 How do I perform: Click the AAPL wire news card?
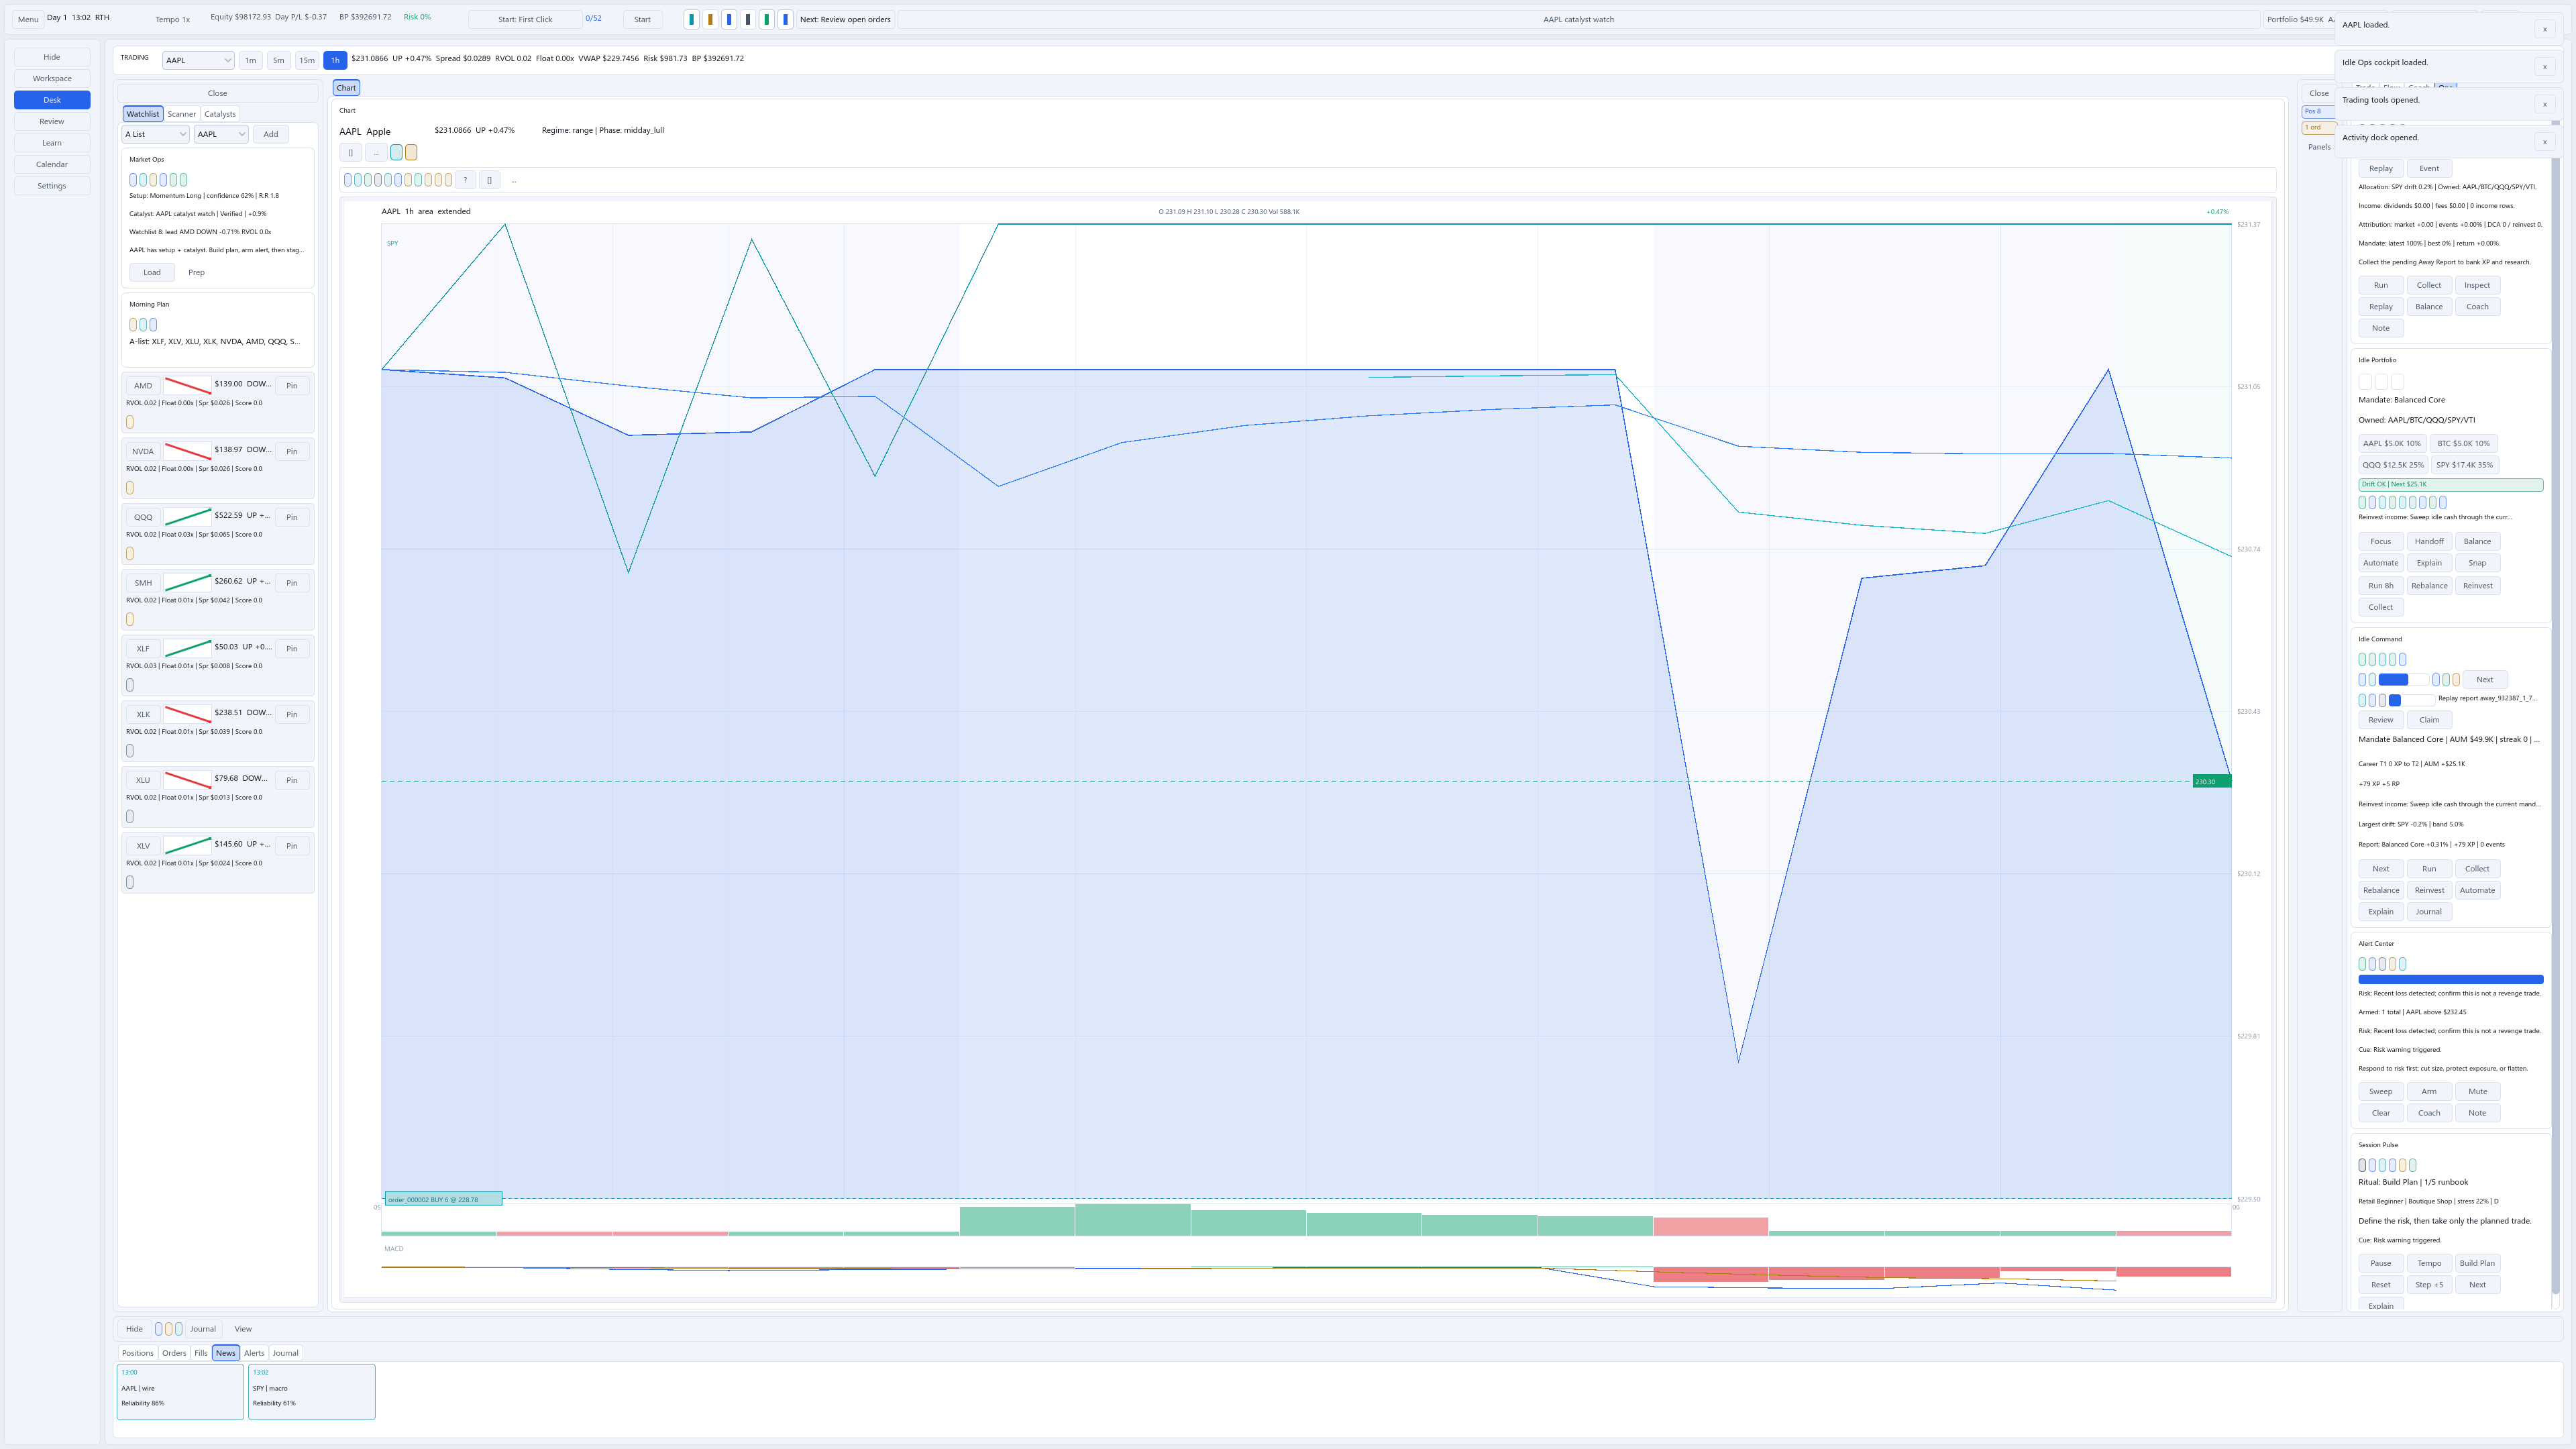pos(180,1391)
